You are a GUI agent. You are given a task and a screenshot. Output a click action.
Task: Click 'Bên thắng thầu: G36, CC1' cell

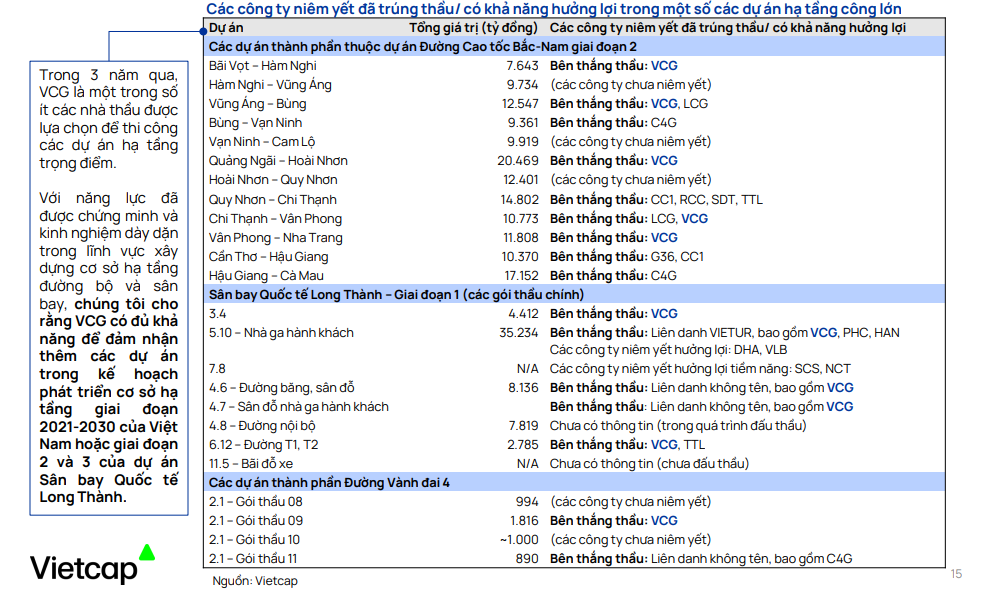coord(627,257)
